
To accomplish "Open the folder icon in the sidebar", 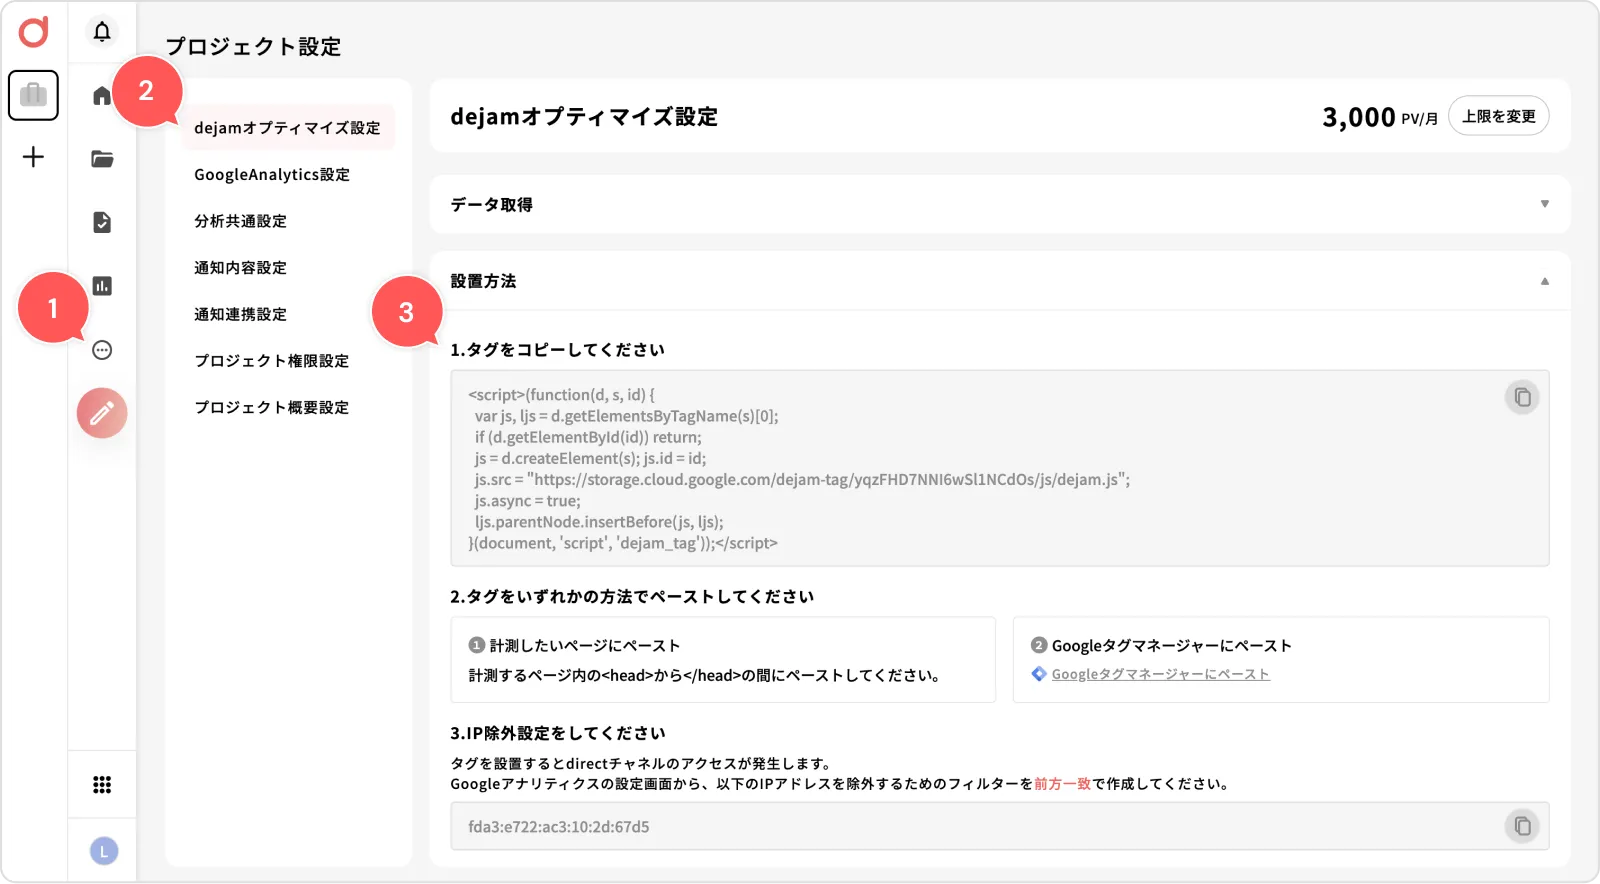I will click(x=102, y=159).
